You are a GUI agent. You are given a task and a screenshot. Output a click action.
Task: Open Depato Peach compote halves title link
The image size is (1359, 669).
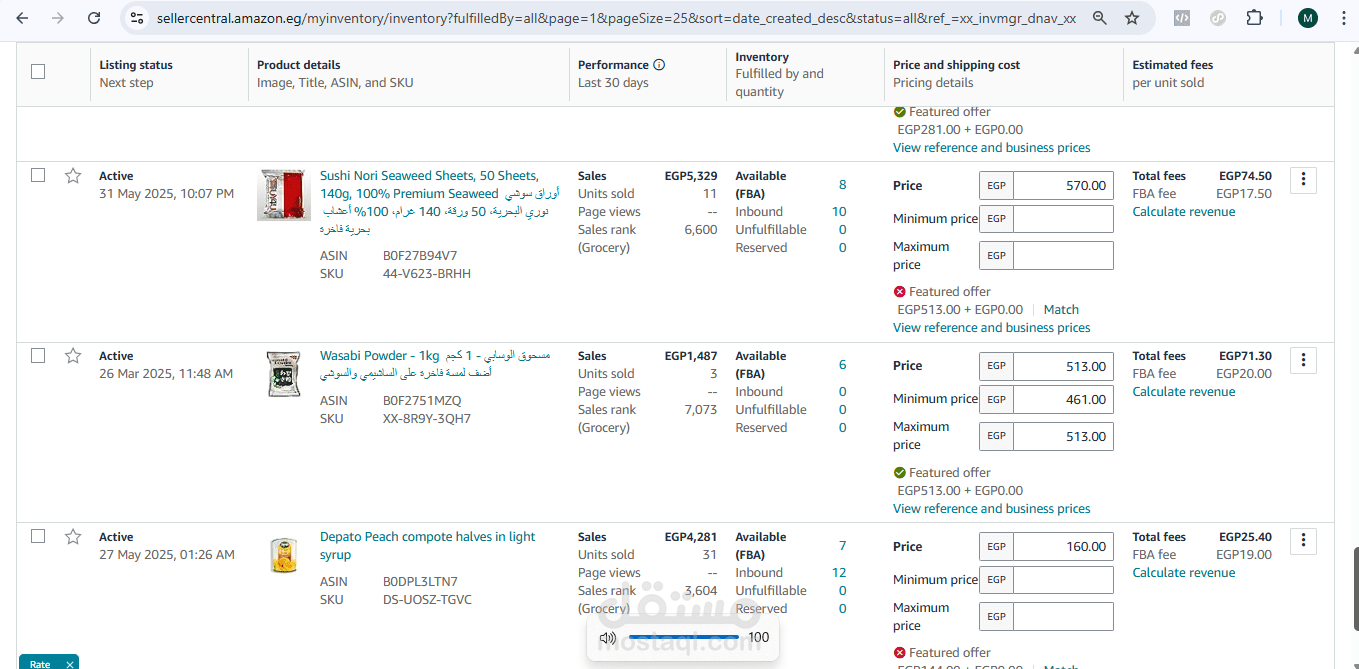coord(428,546)
